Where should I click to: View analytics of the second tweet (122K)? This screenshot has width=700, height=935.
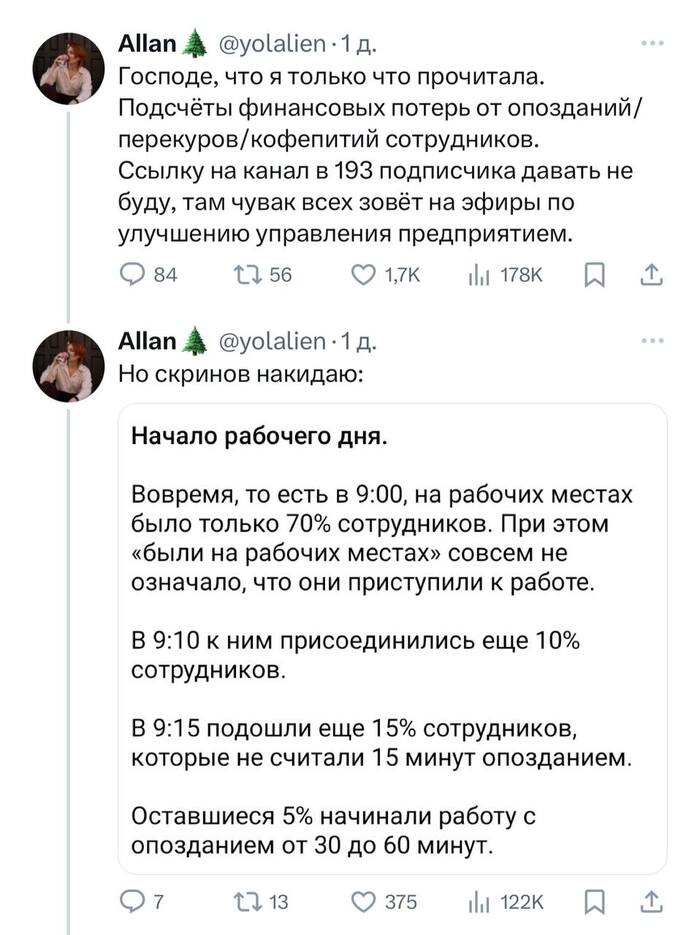pyautogui.click(x=476, y=902)
